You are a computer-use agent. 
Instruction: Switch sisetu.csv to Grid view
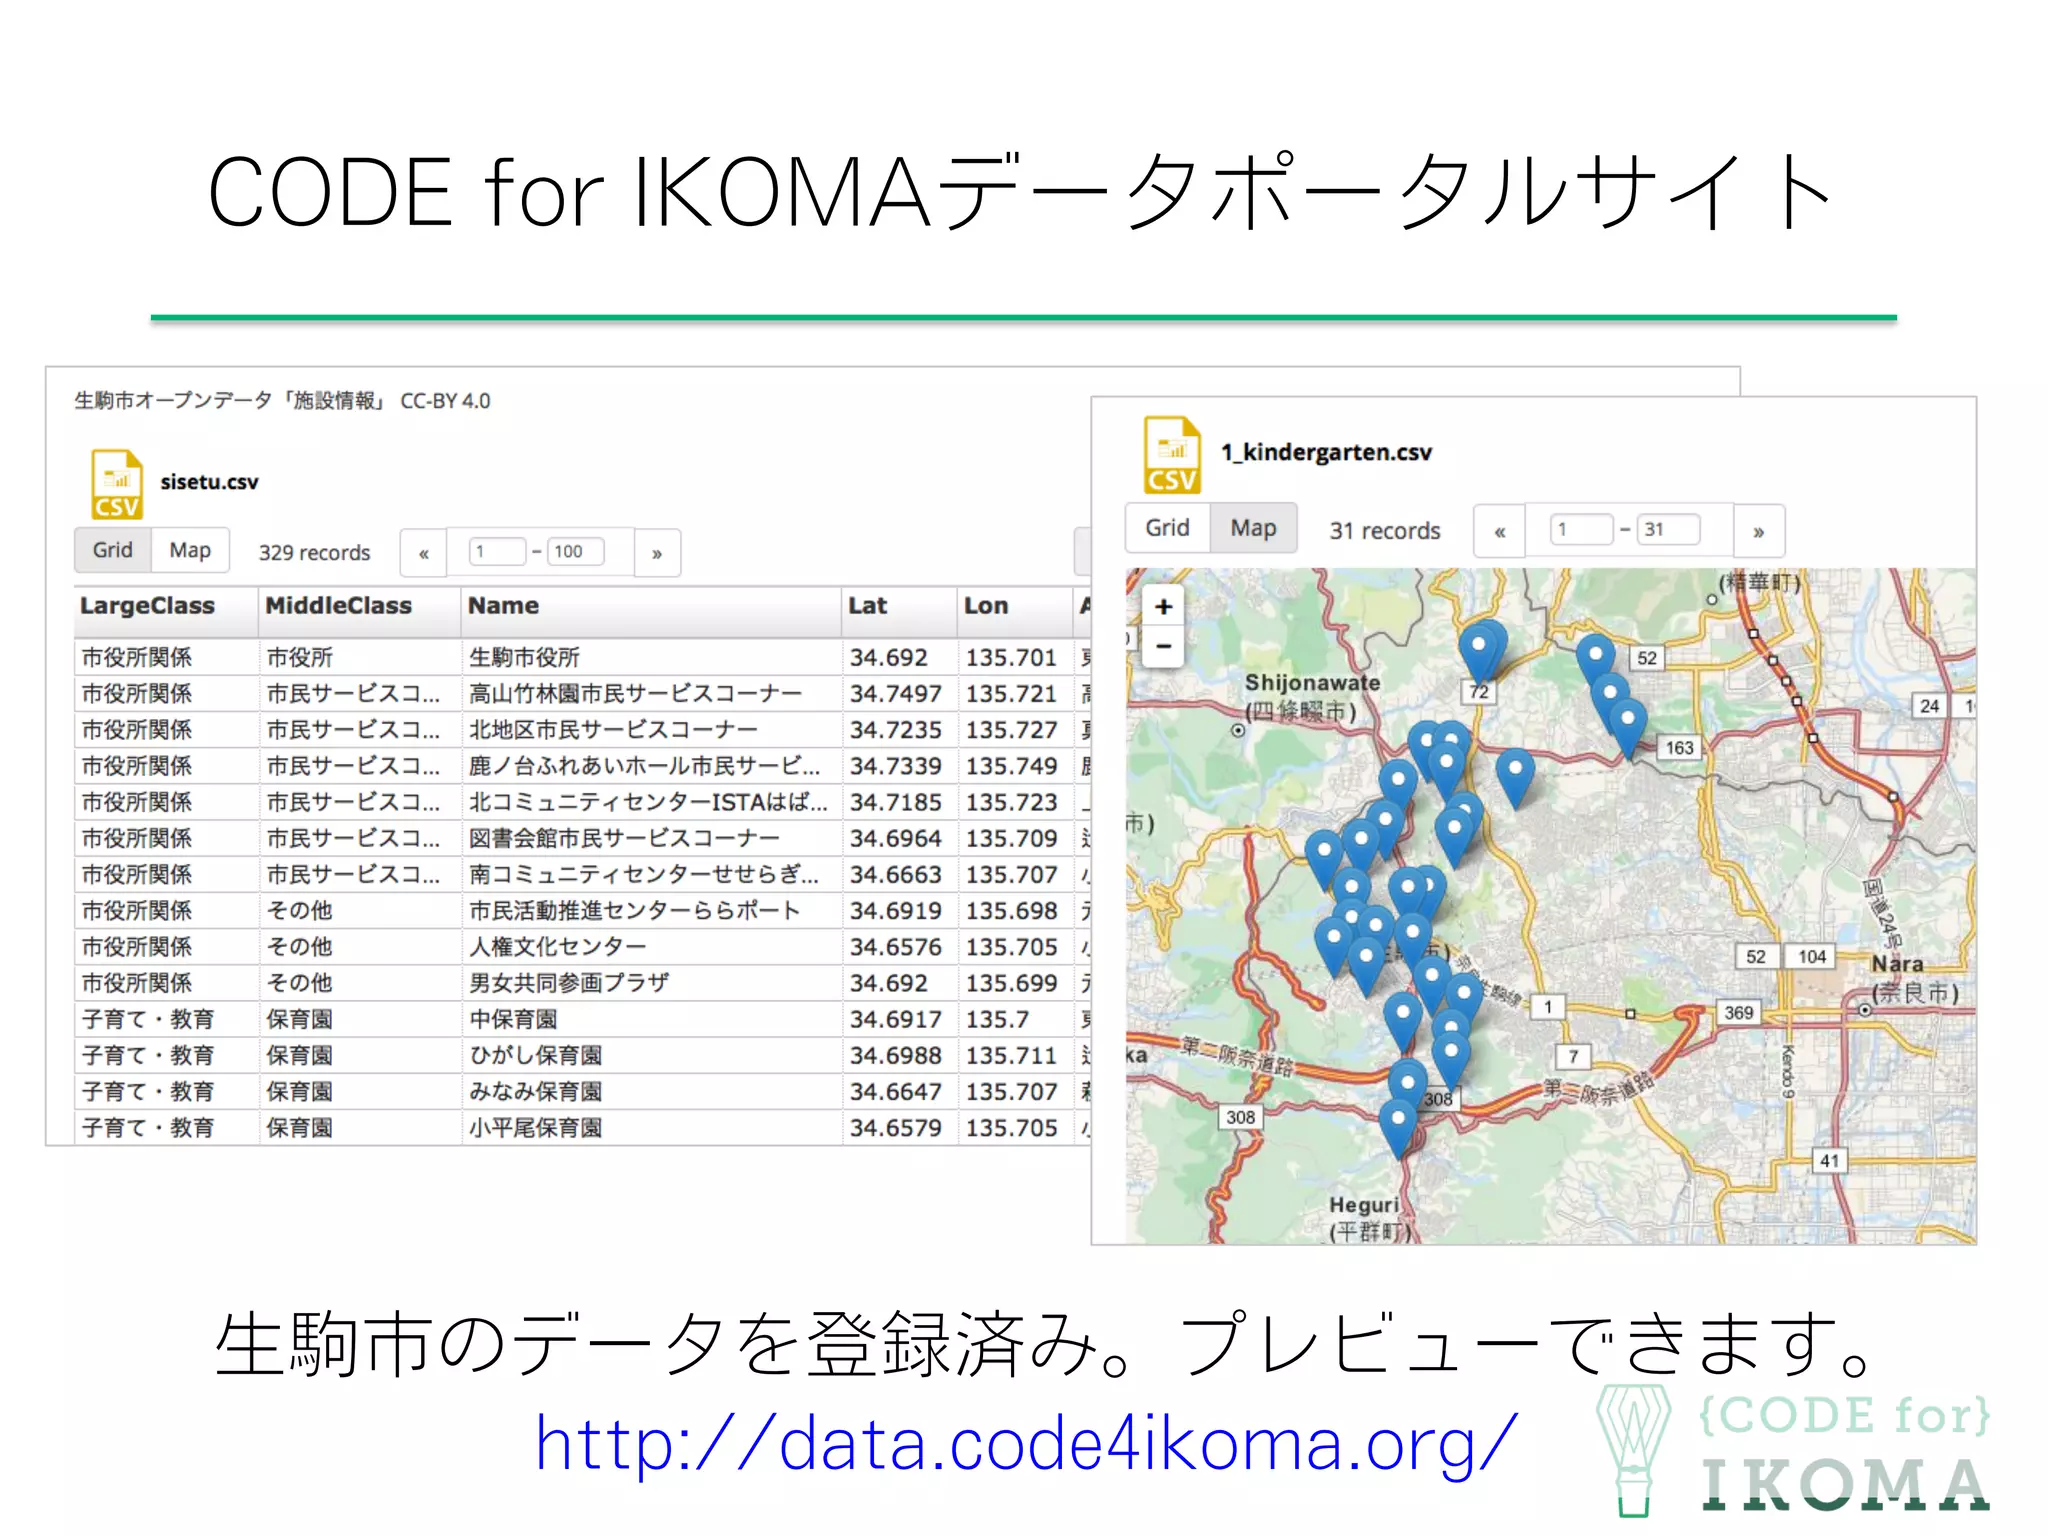coord(113,550)
